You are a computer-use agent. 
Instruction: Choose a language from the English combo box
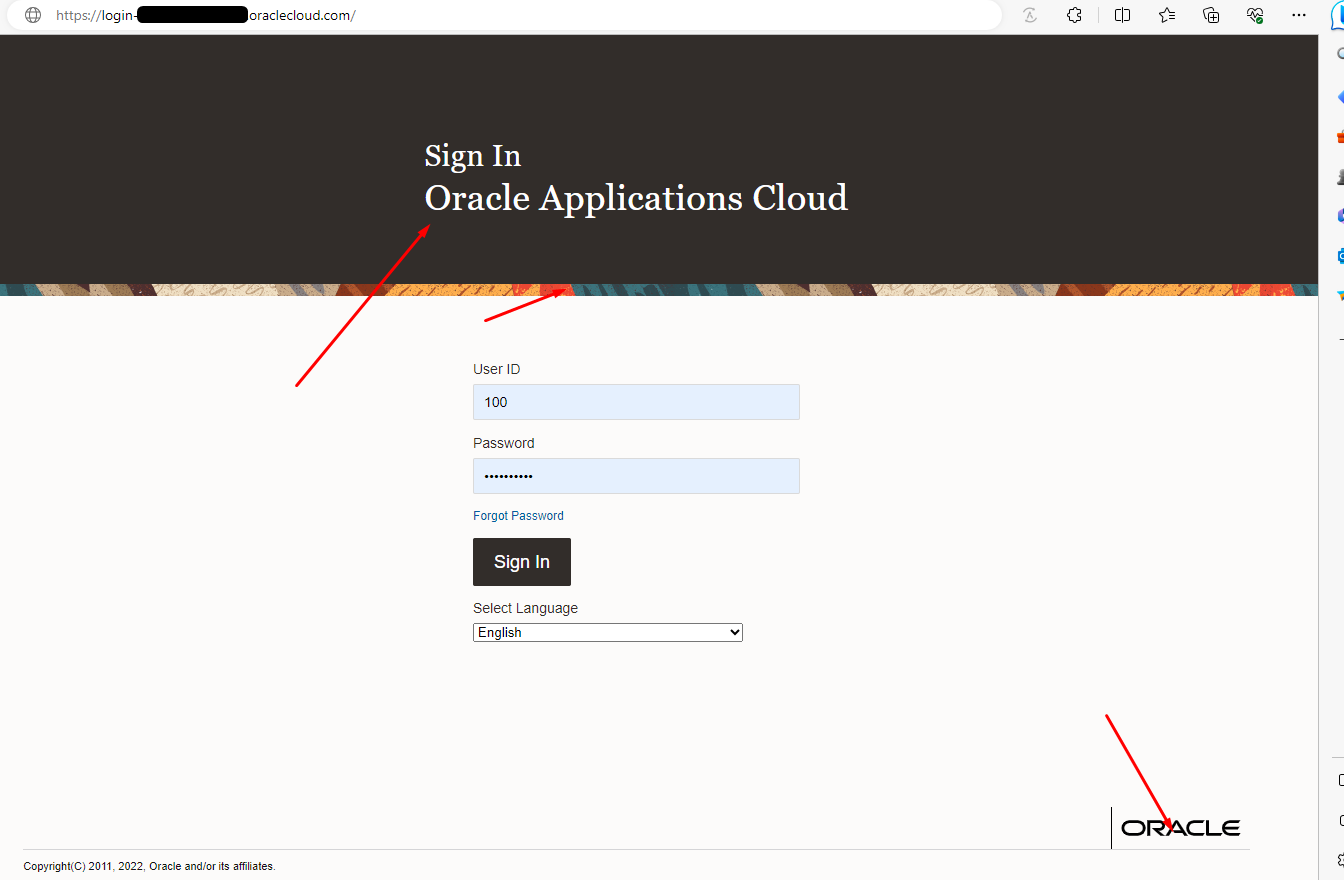[607, 632]
